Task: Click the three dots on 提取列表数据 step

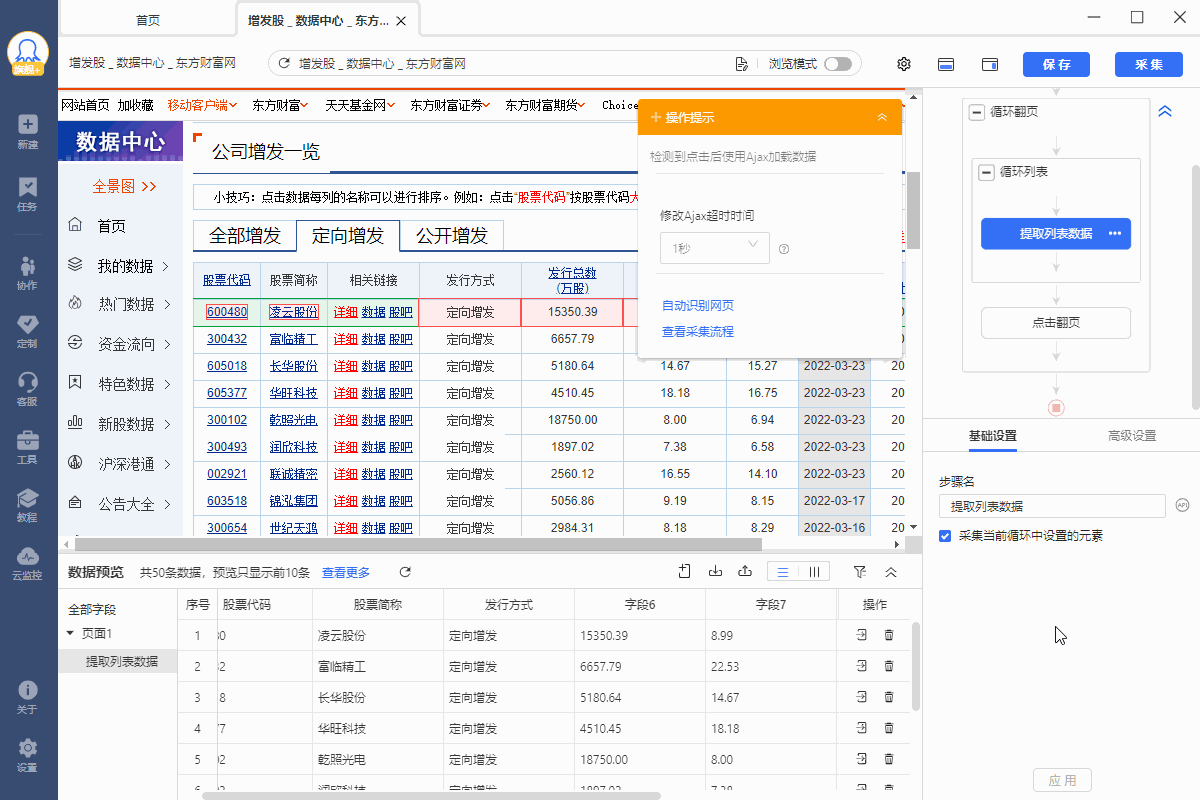Action: click(x=1115, y=234)
